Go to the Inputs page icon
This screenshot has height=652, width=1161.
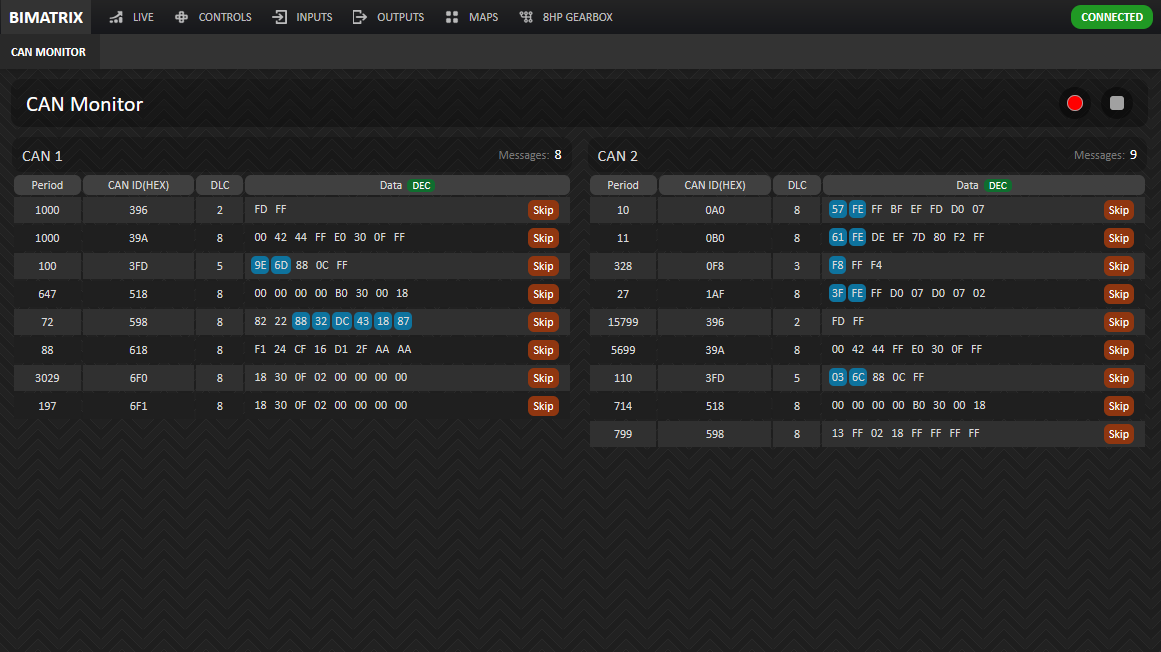pyautogui.click(x=279, y=17)
